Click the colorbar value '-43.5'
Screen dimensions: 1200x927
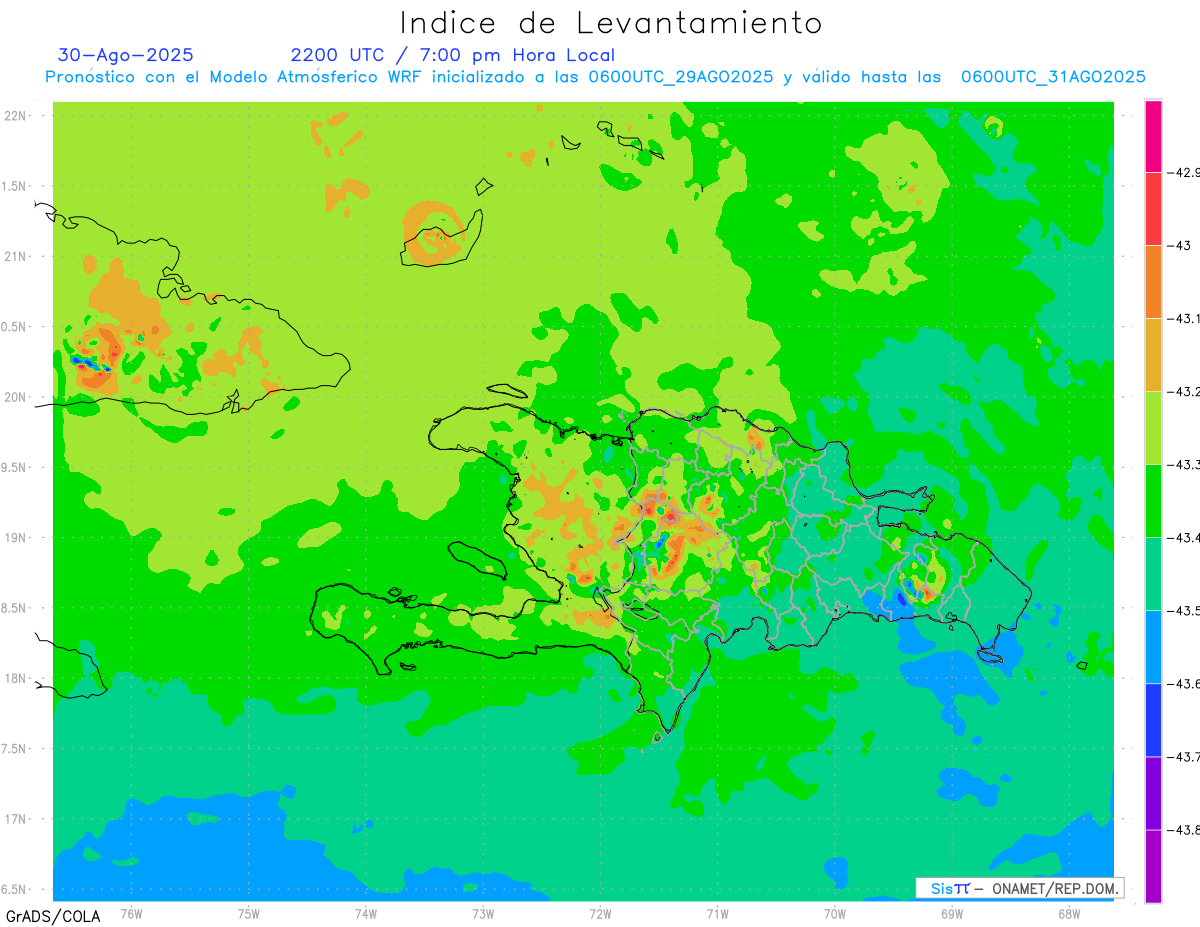tap(1185, 611)
